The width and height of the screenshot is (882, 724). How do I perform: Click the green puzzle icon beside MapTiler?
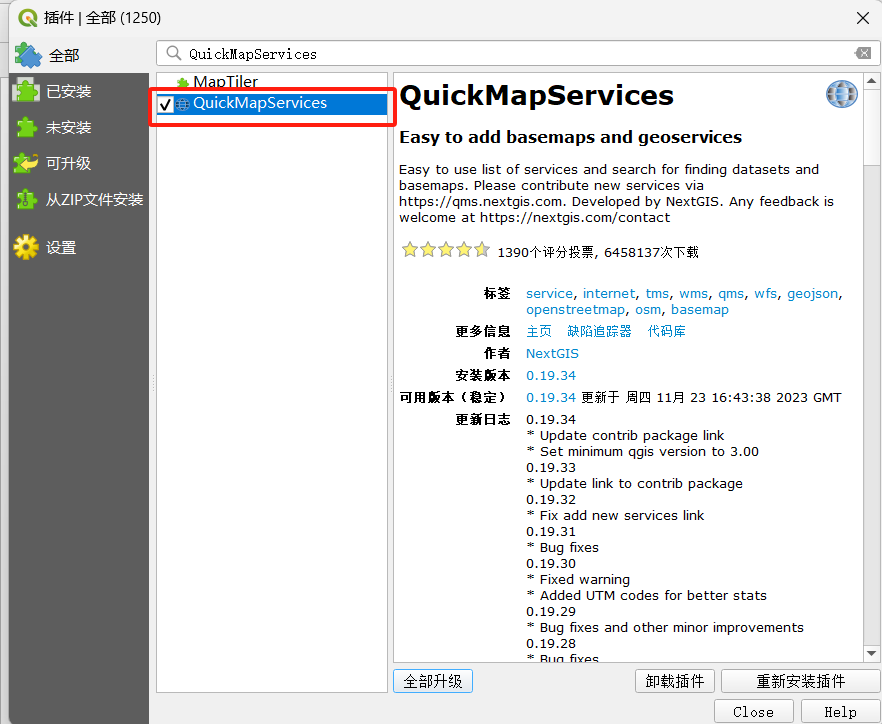(x=182, y=83)
